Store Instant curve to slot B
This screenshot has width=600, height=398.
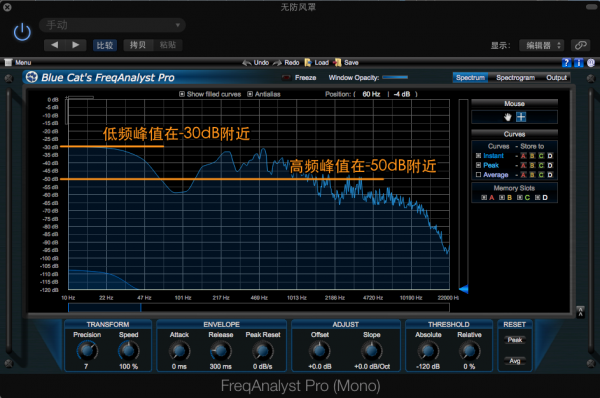532,156
